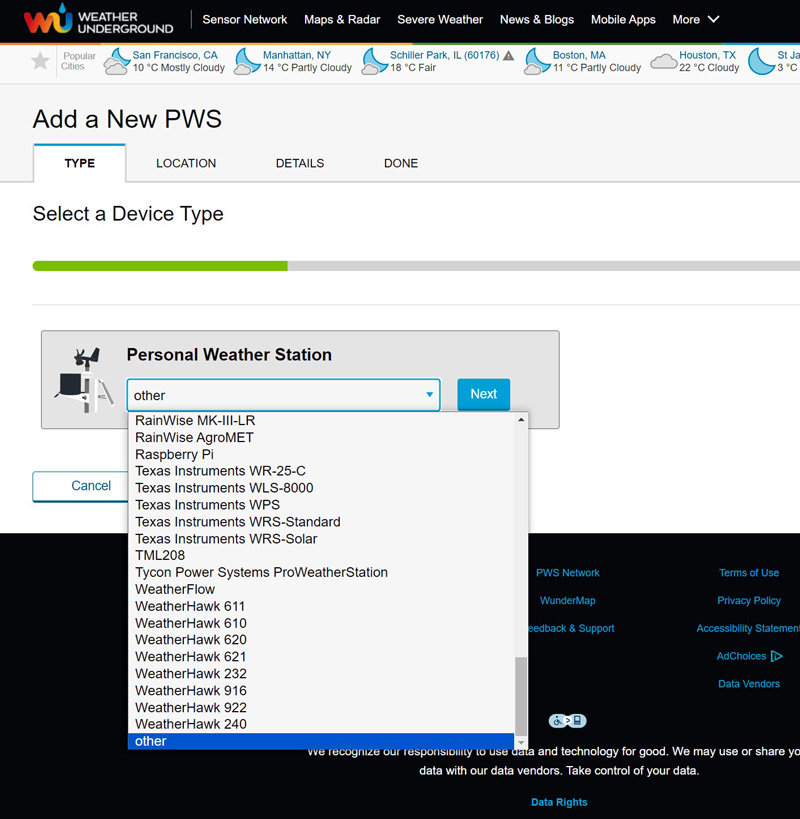Image resolution: width=800 pixels, height=819 pixels.
Task: Click the device list scrollbar thumb
Action: [x=521, y=696]
